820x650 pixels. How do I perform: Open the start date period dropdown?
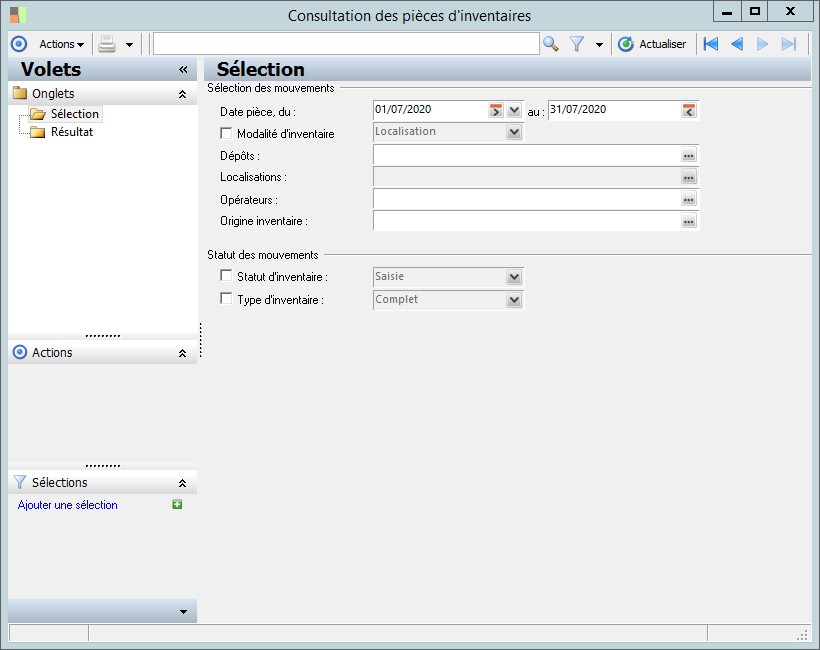click(515, 110)
